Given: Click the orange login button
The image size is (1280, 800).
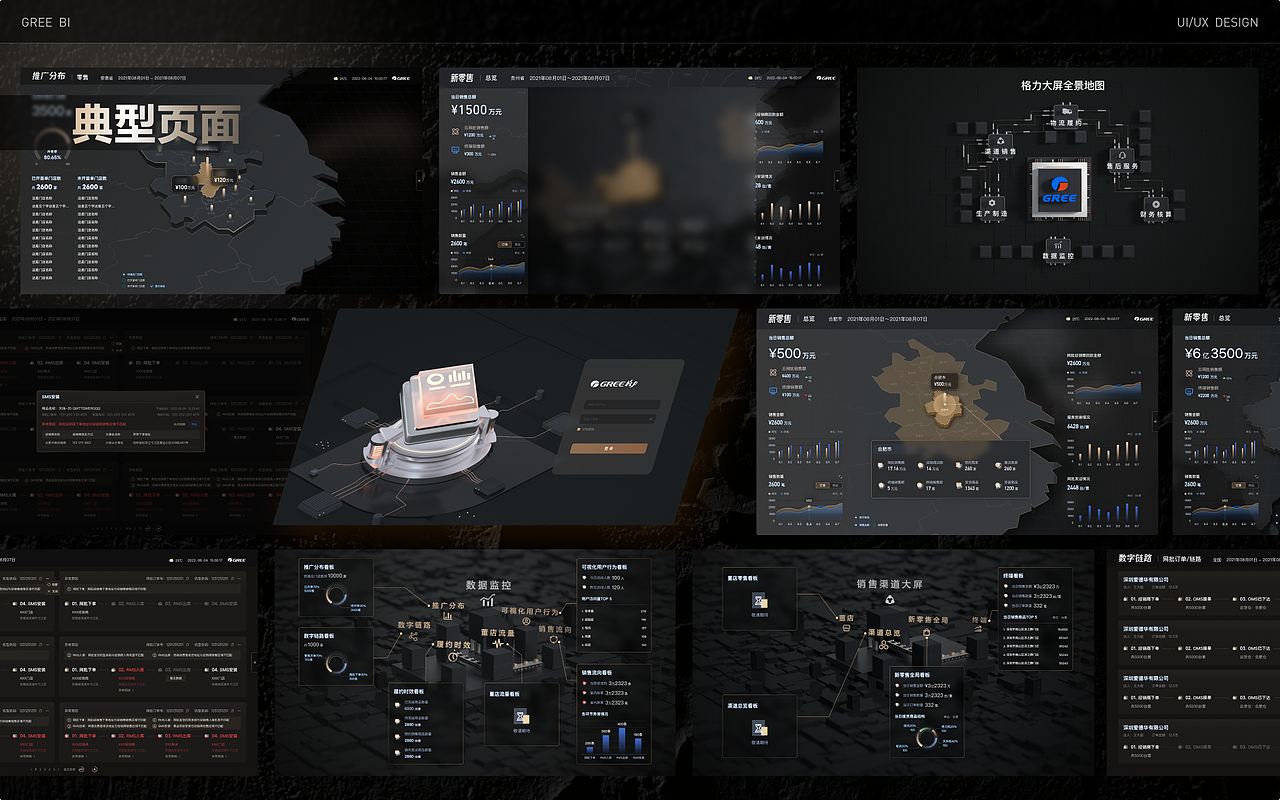Looking at the screenshot, I should click(x=609, y=448).
